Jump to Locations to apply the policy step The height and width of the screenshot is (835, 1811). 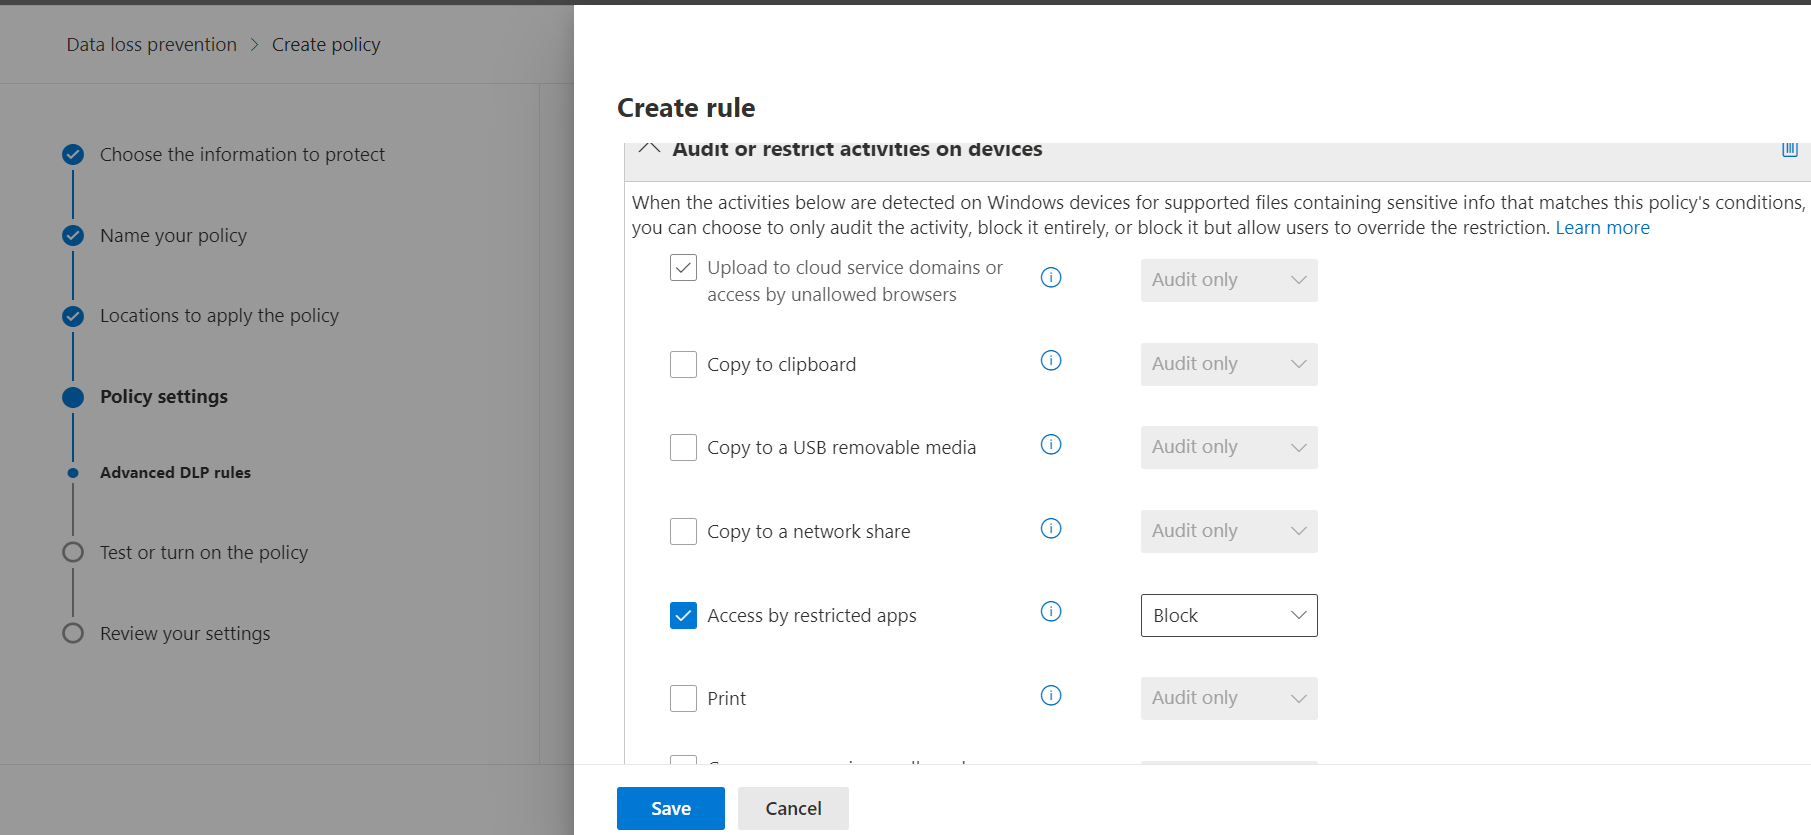[x=219, y=316]
